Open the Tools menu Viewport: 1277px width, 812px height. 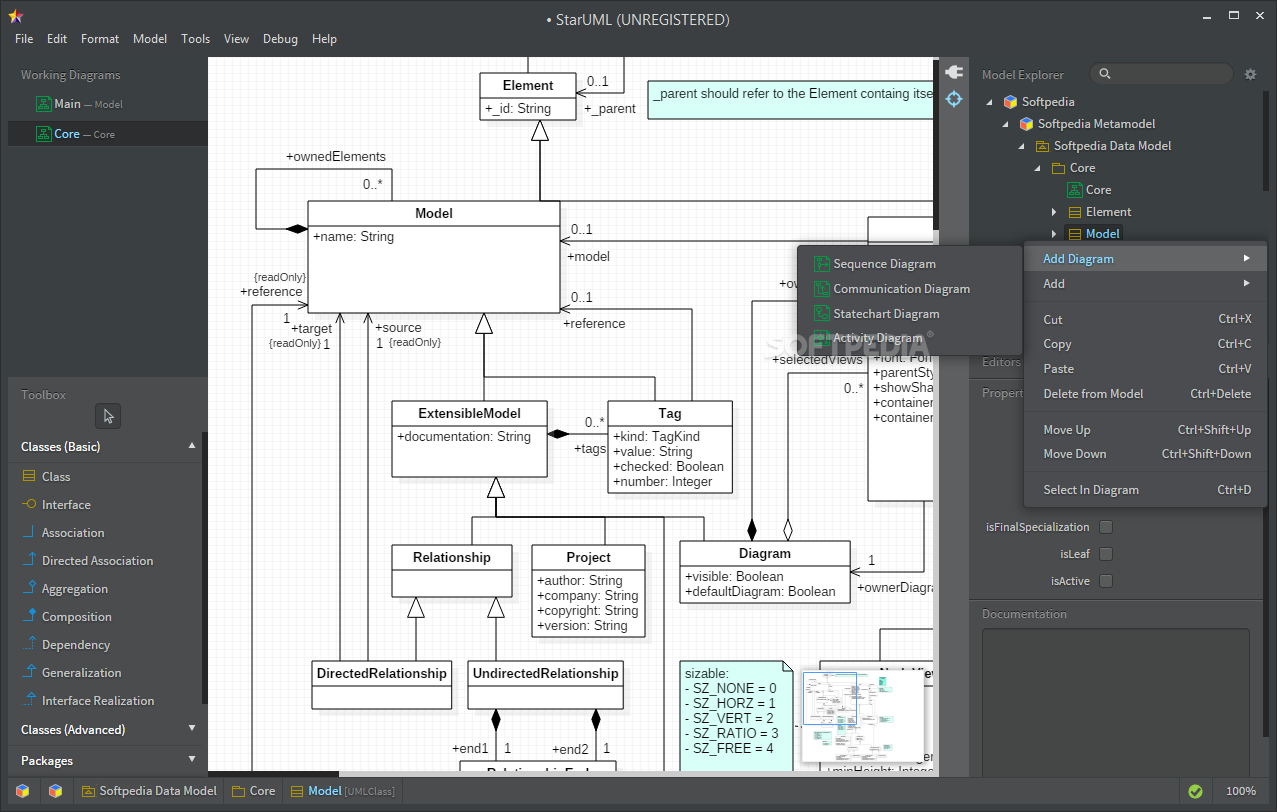196,39
